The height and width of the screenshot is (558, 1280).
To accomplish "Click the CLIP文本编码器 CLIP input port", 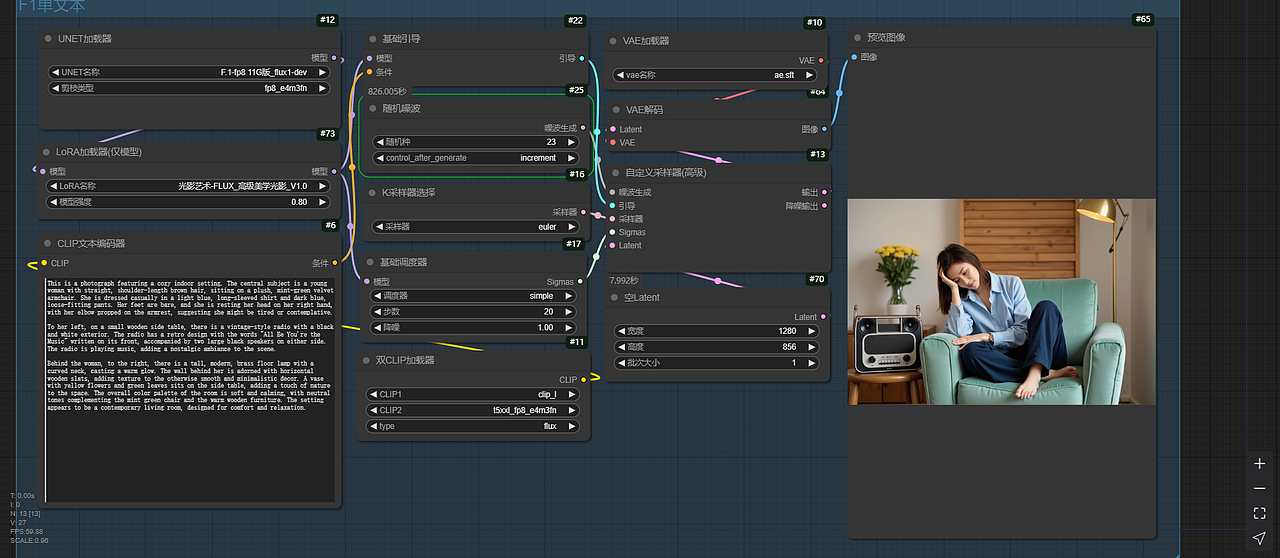I will tap(44, 263).
